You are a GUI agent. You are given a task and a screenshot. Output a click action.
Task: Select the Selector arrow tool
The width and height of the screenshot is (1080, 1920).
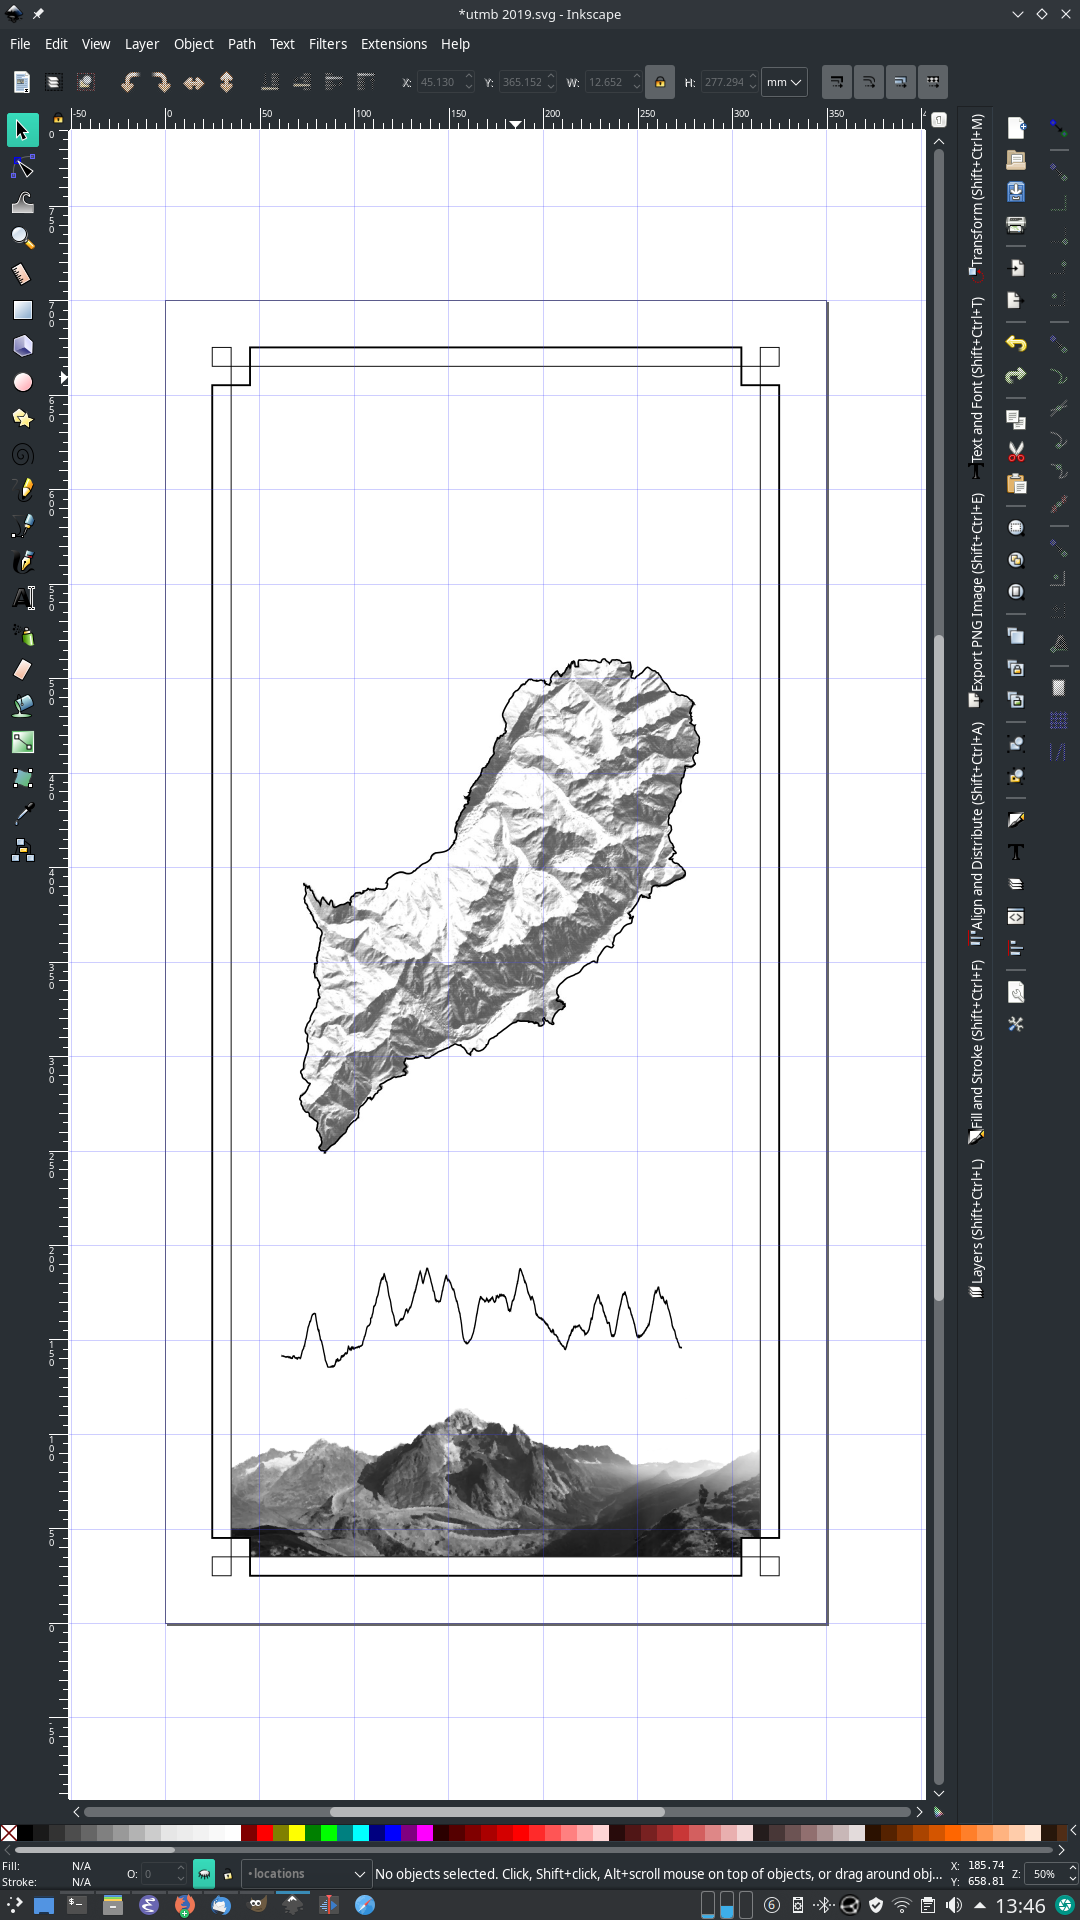pyautogui.click(x=22, y=130)
